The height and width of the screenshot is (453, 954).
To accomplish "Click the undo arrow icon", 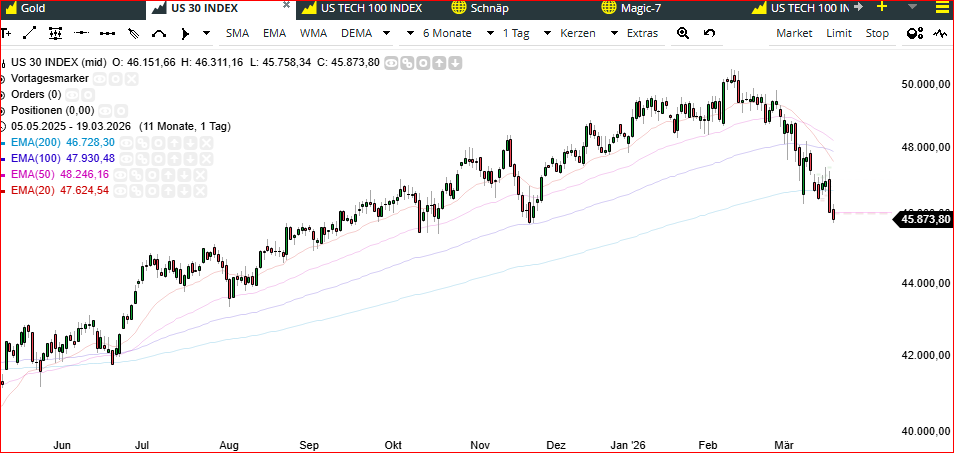I will click(x=710, y=33).
